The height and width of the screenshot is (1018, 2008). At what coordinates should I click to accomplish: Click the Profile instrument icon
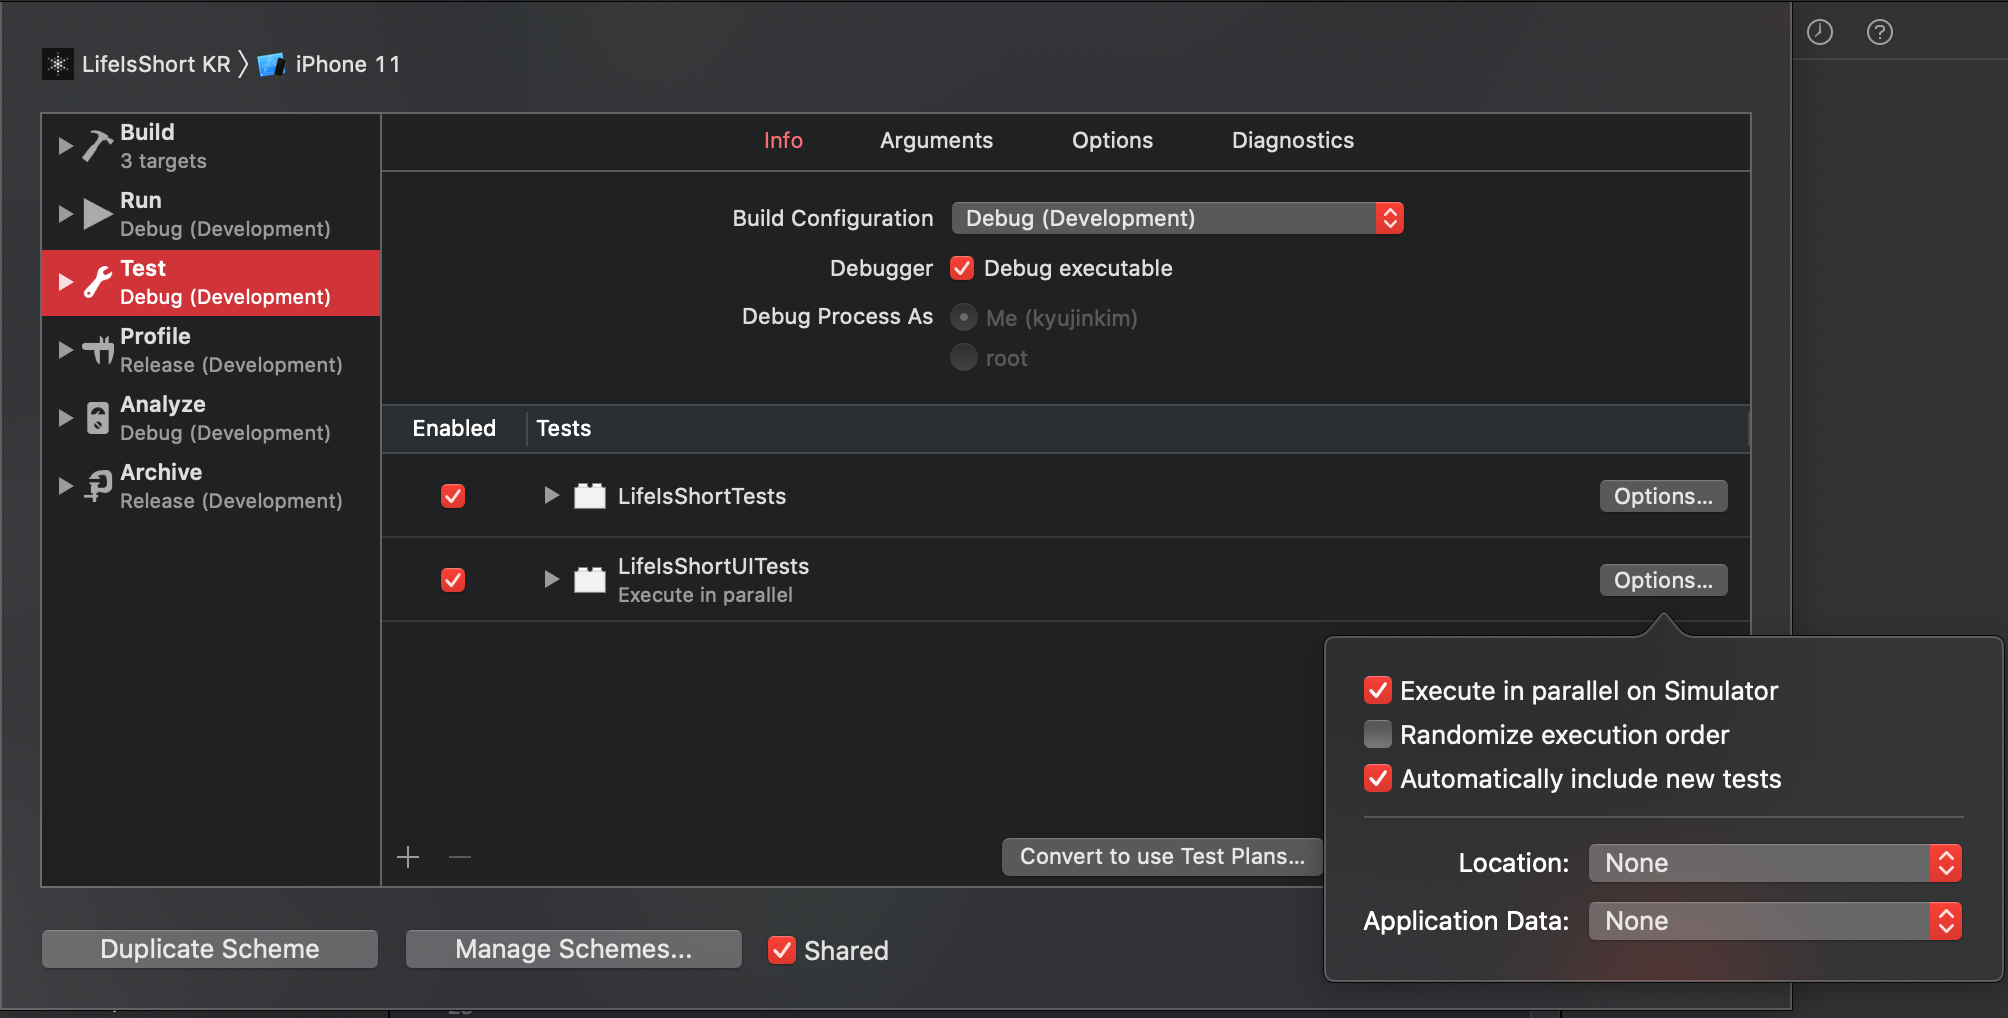(x=97, y=350)
